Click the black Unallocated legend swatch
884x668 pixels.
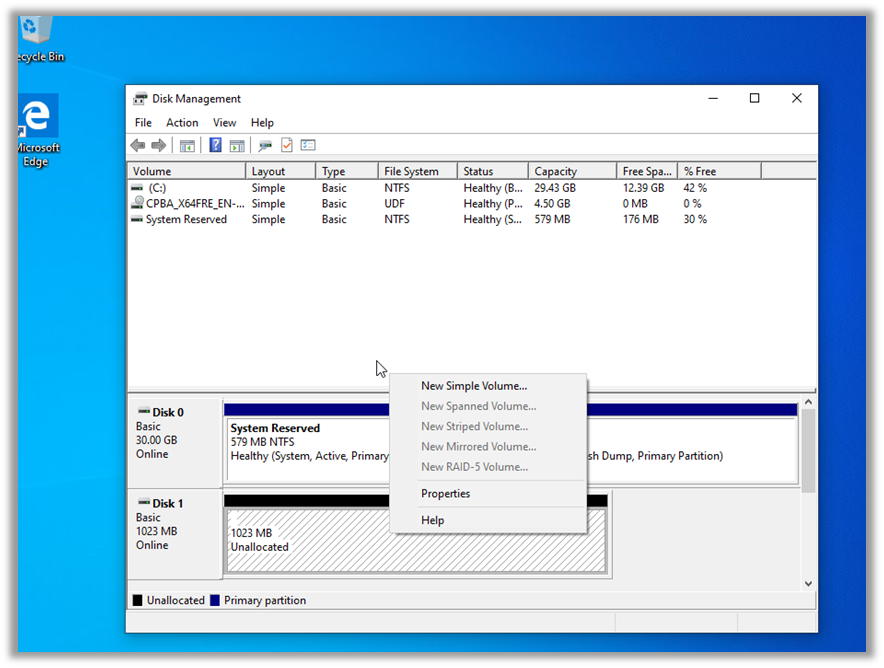pyautogui.click(x=138, y=600)
